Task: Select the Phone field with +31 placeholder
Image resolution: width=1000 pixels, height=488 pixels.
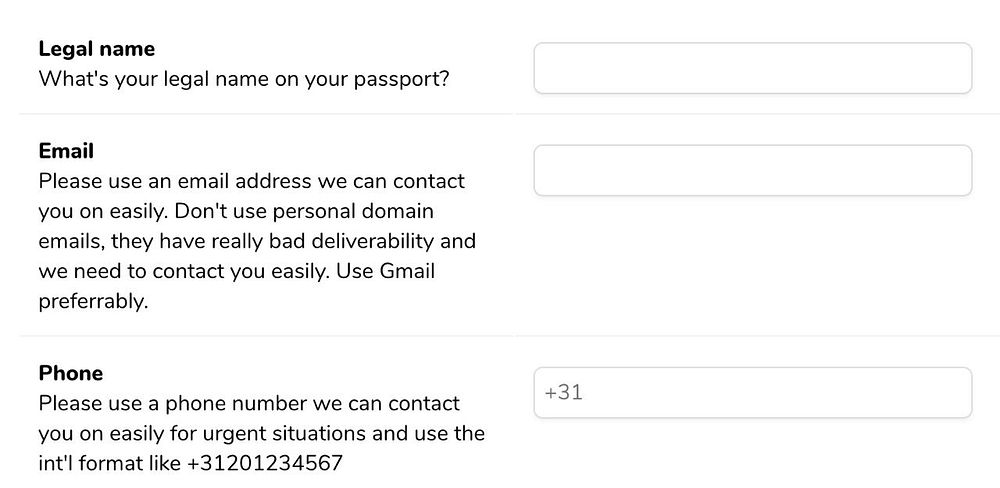Action: [752, 392]
